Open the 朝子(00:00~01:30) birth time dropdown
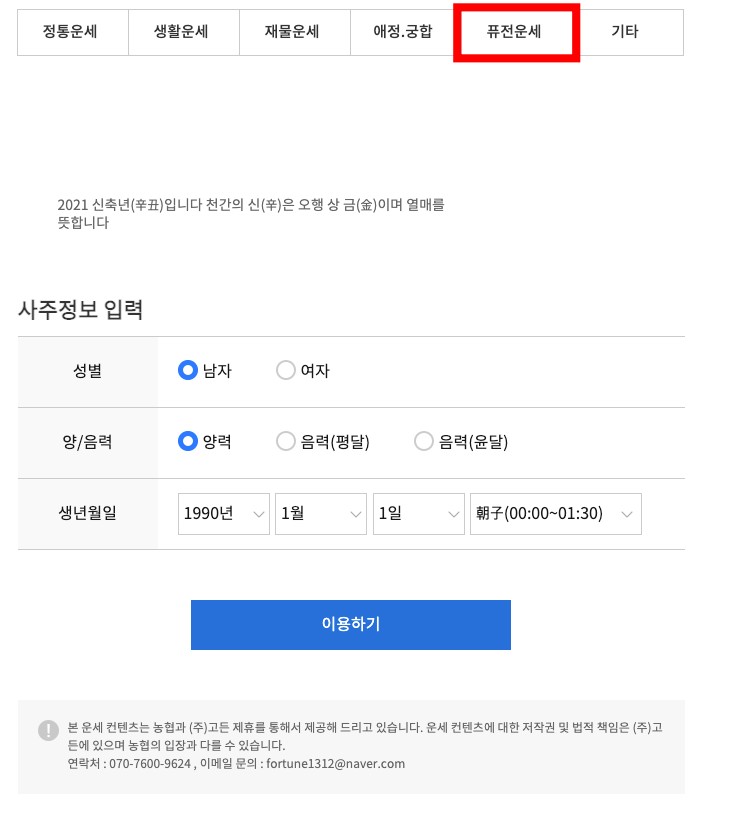Screen dimensions: 736x819 [x=555, y=514]
